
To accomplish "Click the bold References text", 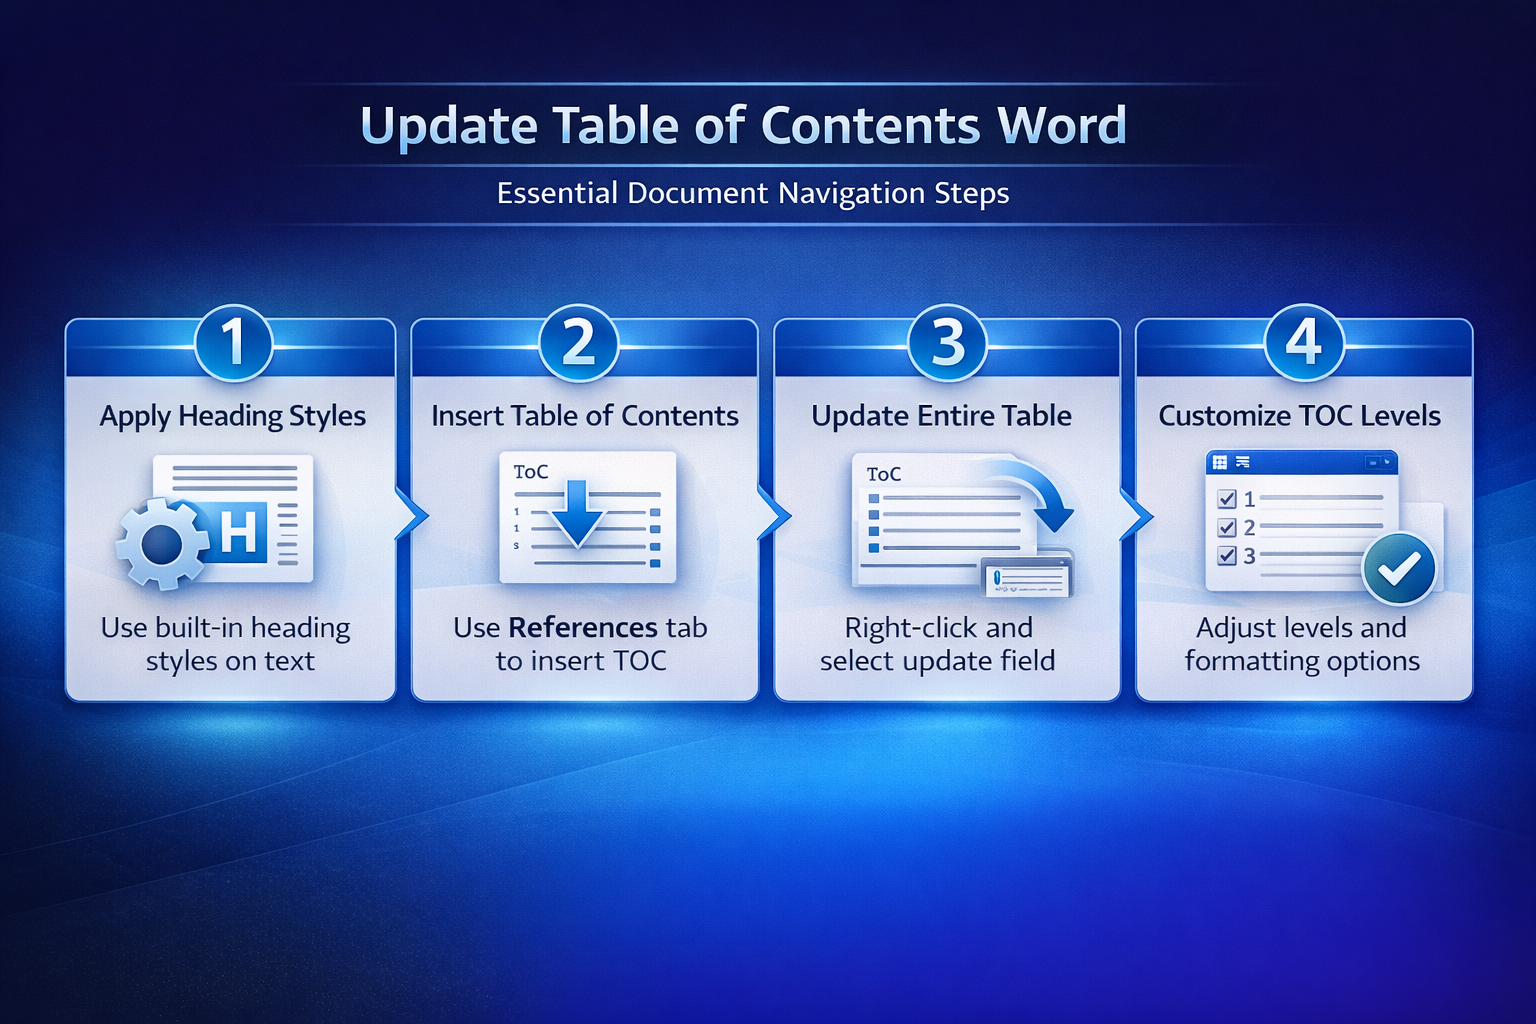I will [582, 628].
